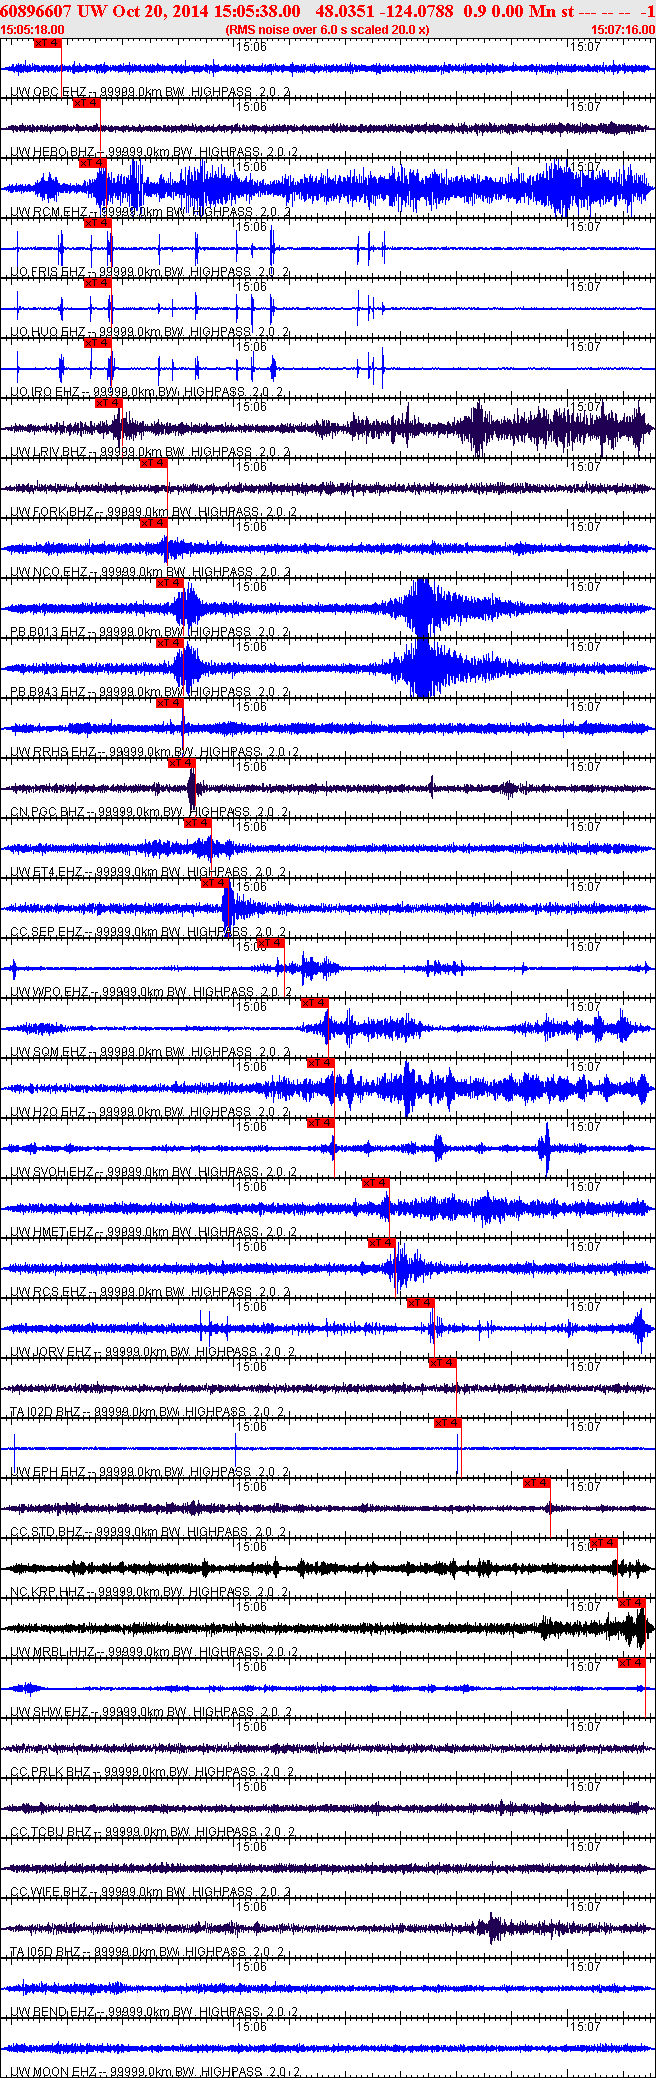This screenshot has width=656, height=2078.
Task: Select the UW RRHS EHZ station label
Action: point(53,752)
